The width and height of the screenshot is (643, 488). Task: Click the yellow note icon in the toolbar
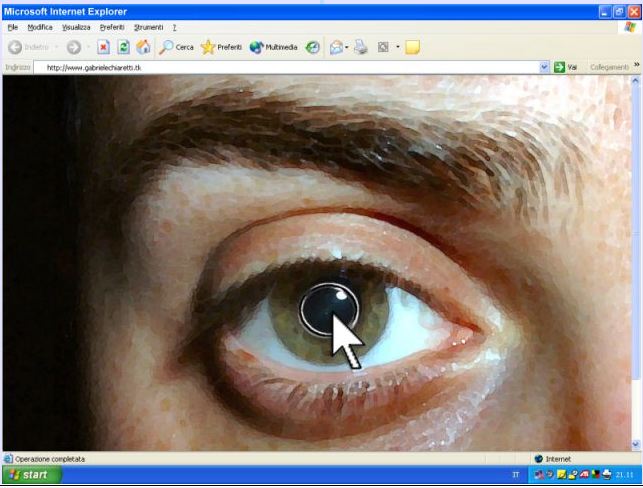click(x=412, y=47)
